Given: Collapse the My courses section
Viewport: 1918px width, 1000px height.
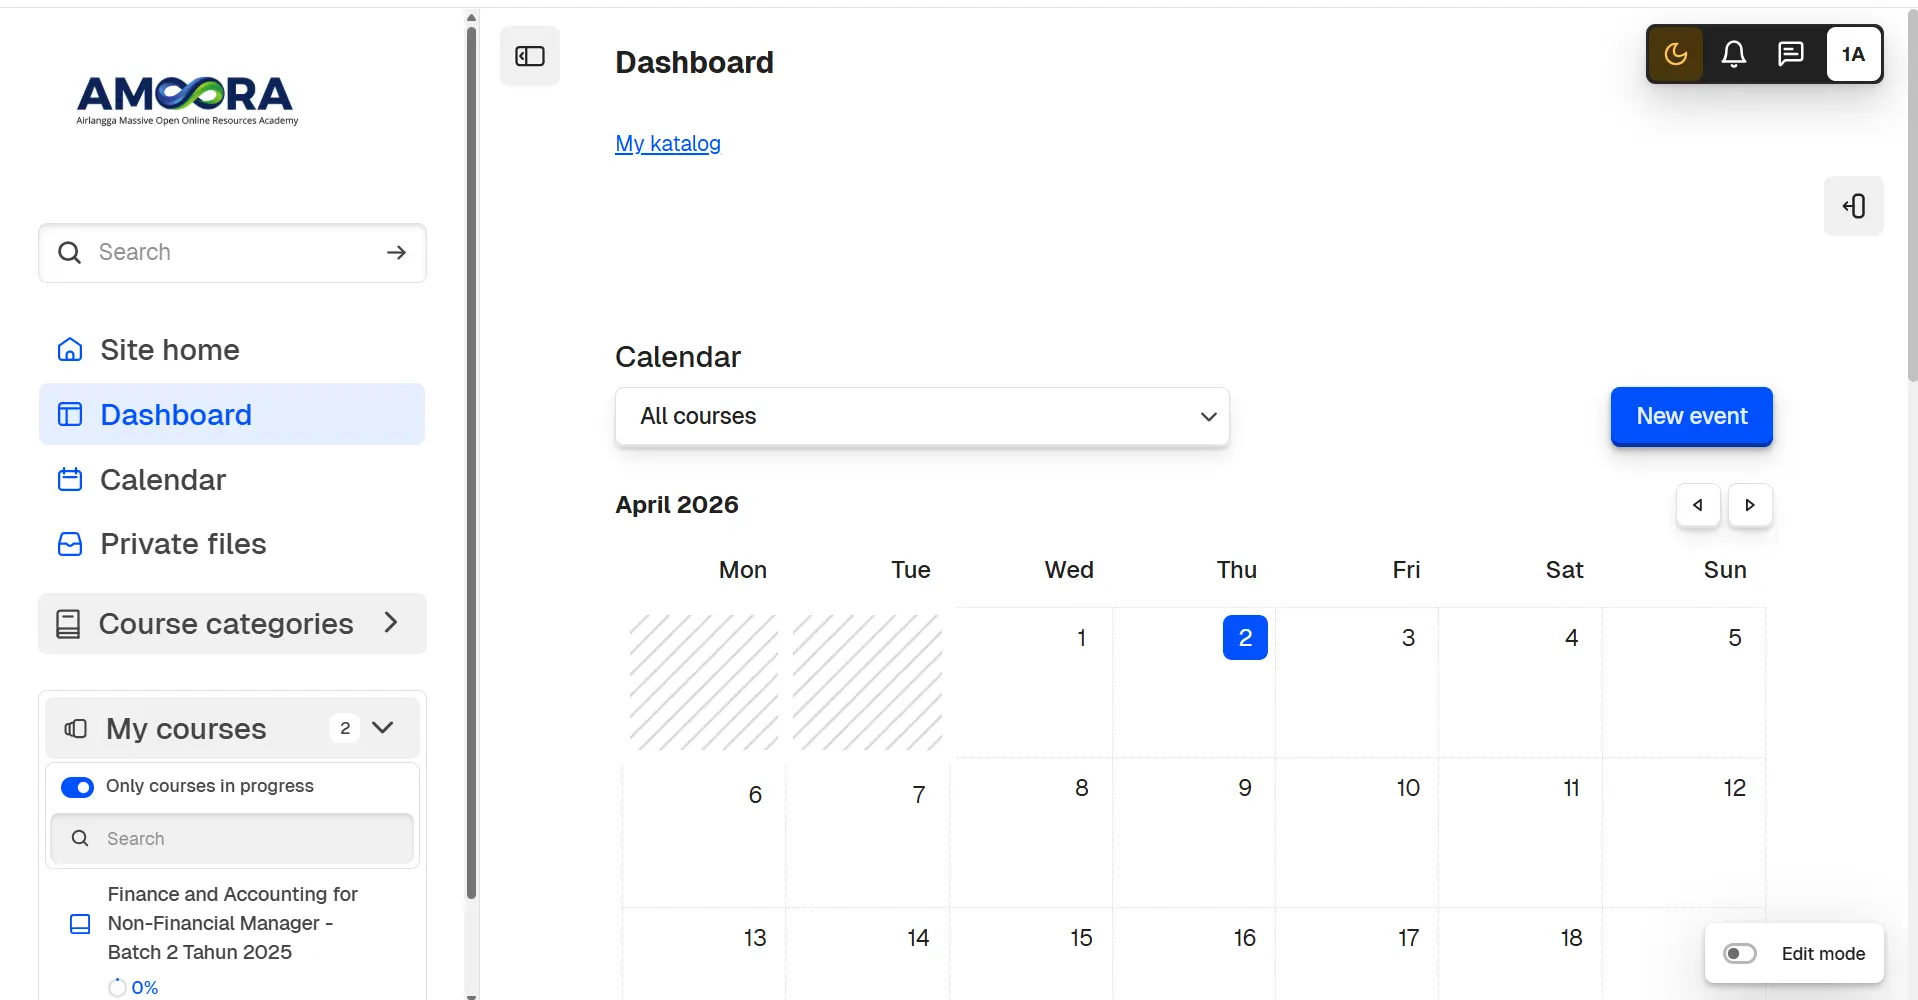Looking at the screenshot, I should (383, 728).
